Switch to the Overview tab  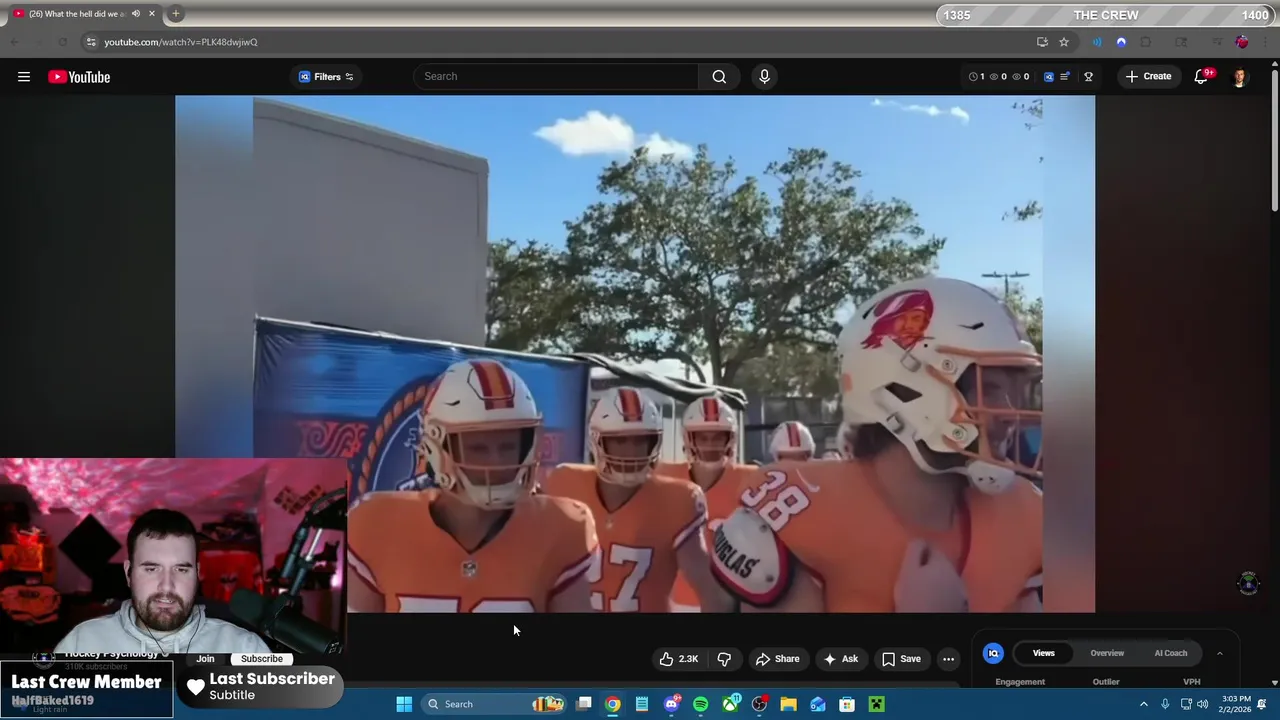[1107, 653]
